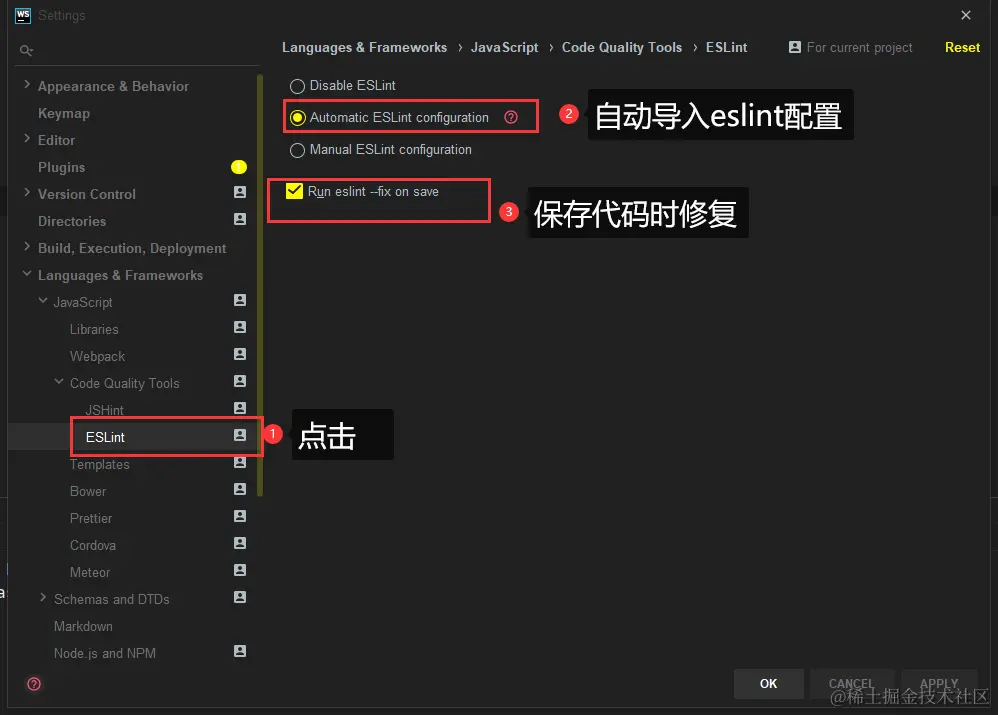Click Code Quality Tools breadcrumb segment
Viewport: 998px width, 715px height.
pos(622,47)
